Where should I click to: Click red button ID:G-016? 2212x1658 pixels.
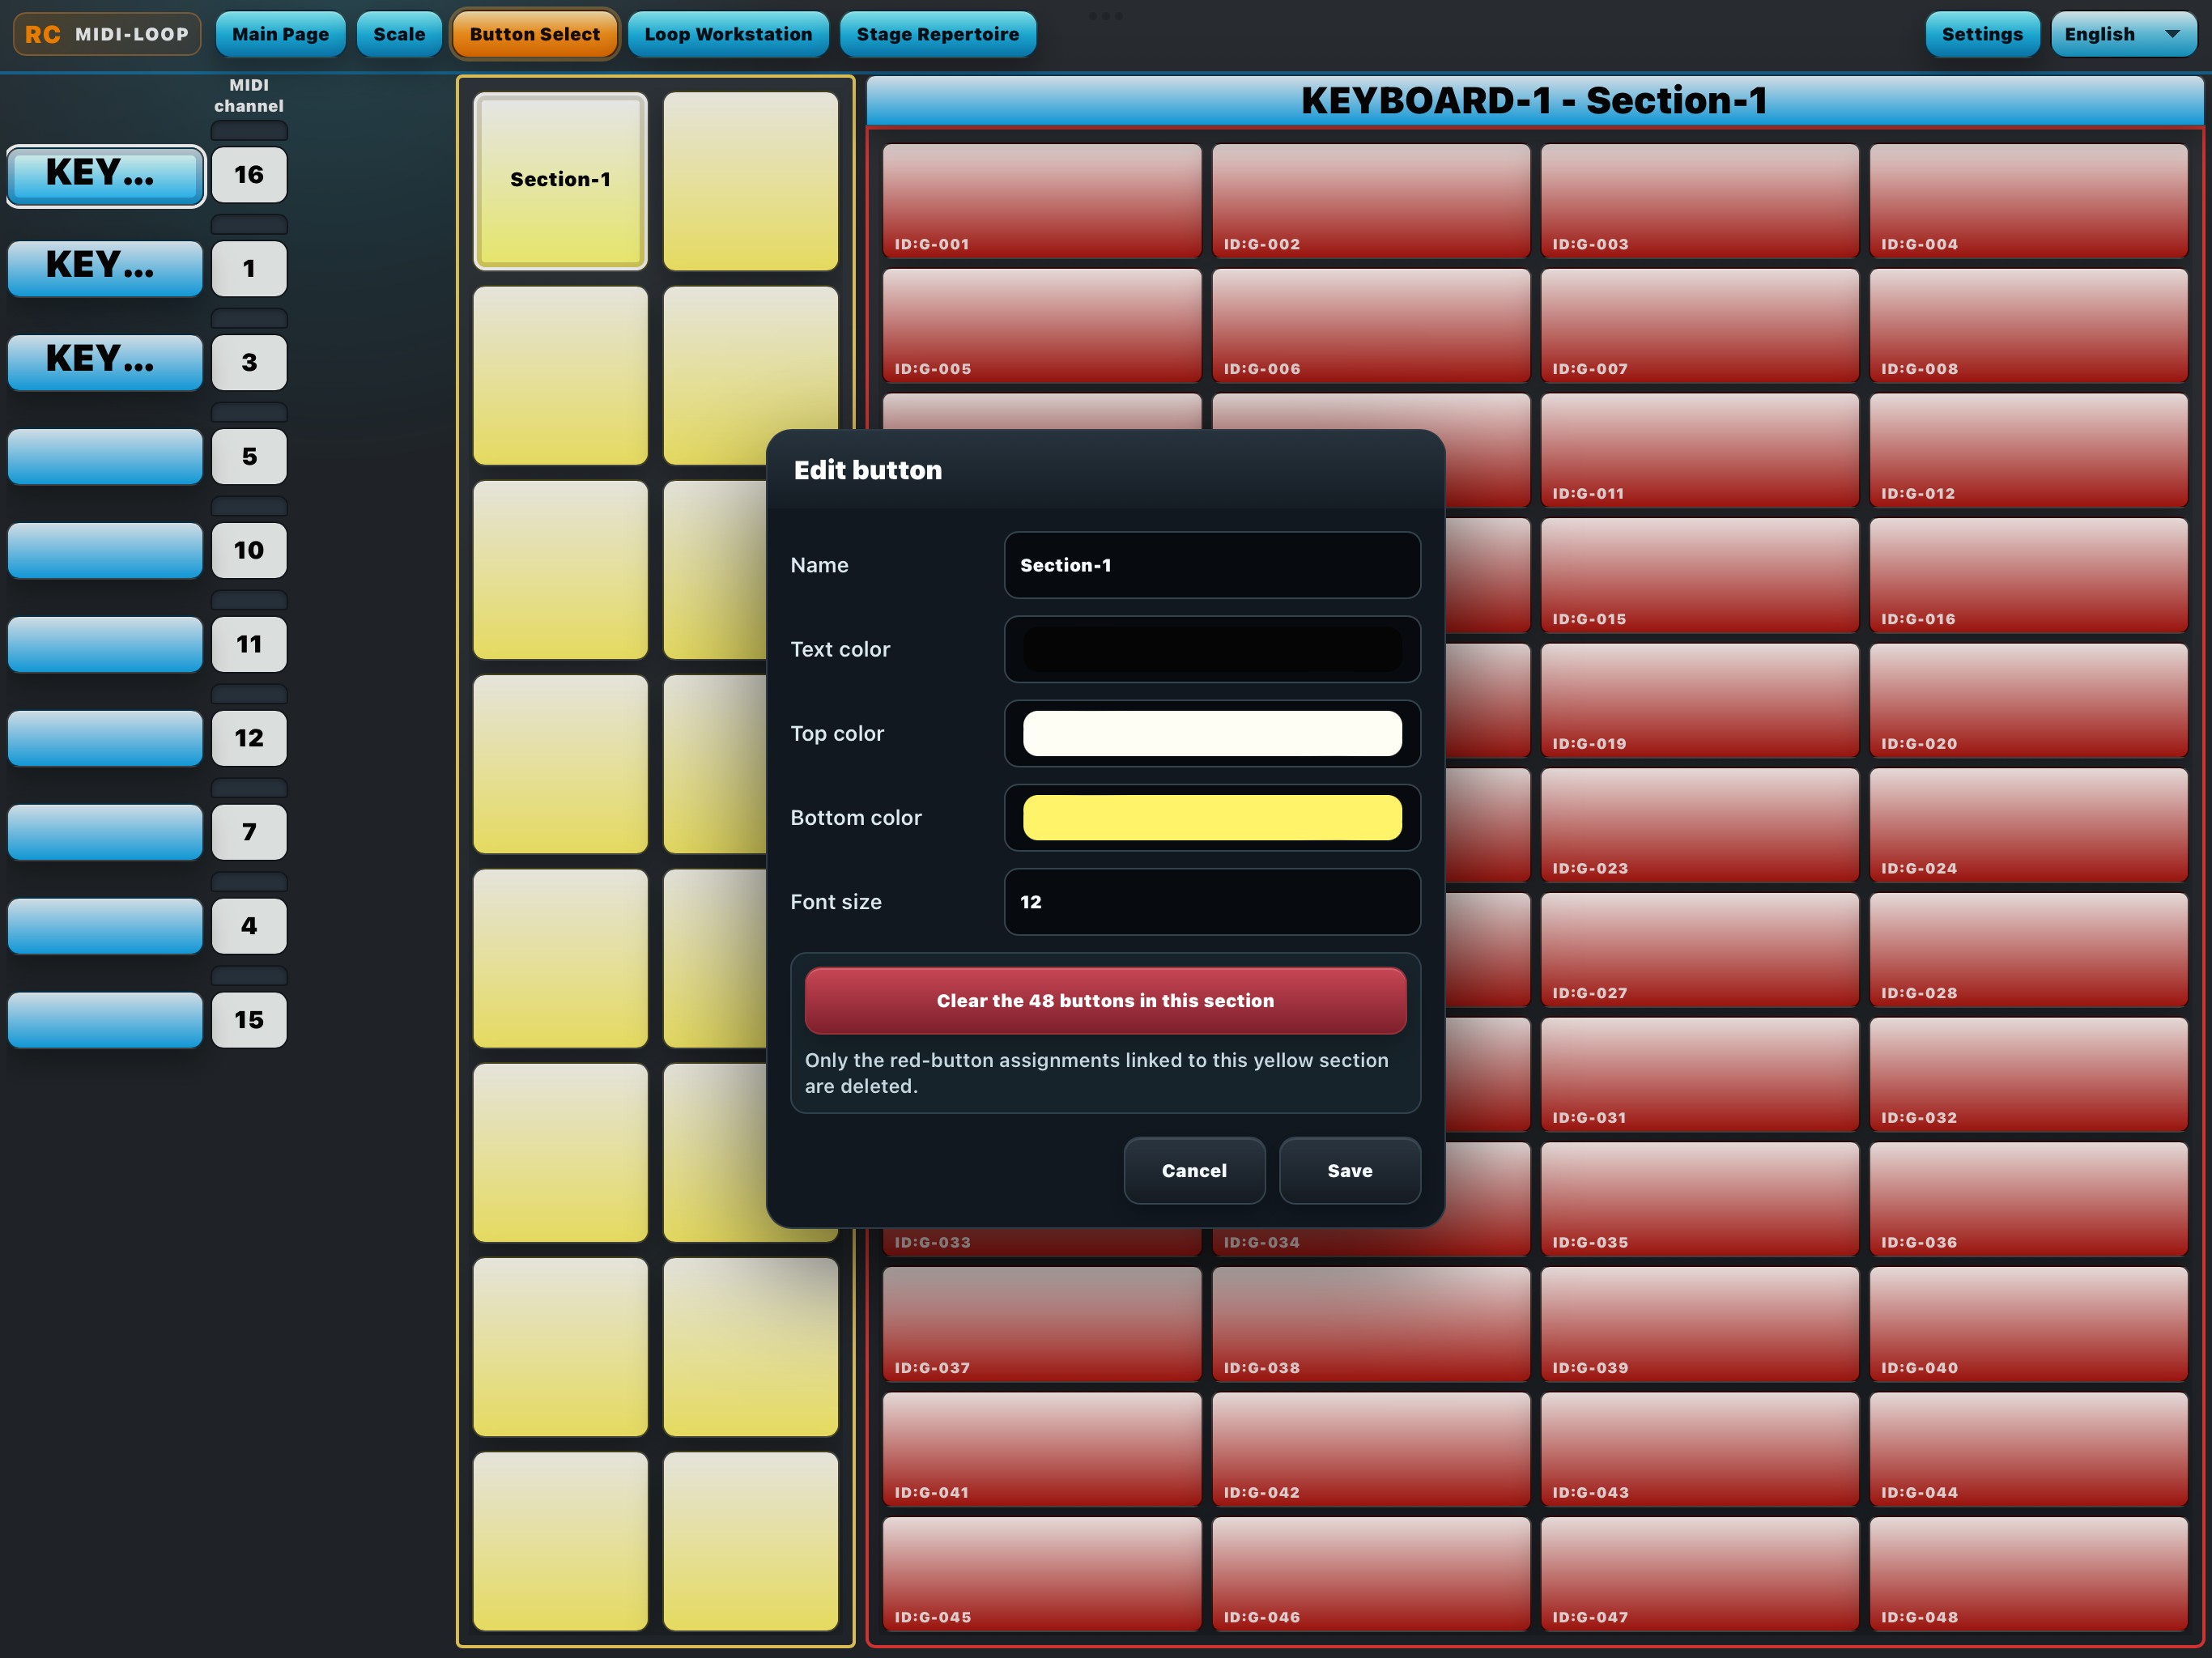tap(2029, 575)
